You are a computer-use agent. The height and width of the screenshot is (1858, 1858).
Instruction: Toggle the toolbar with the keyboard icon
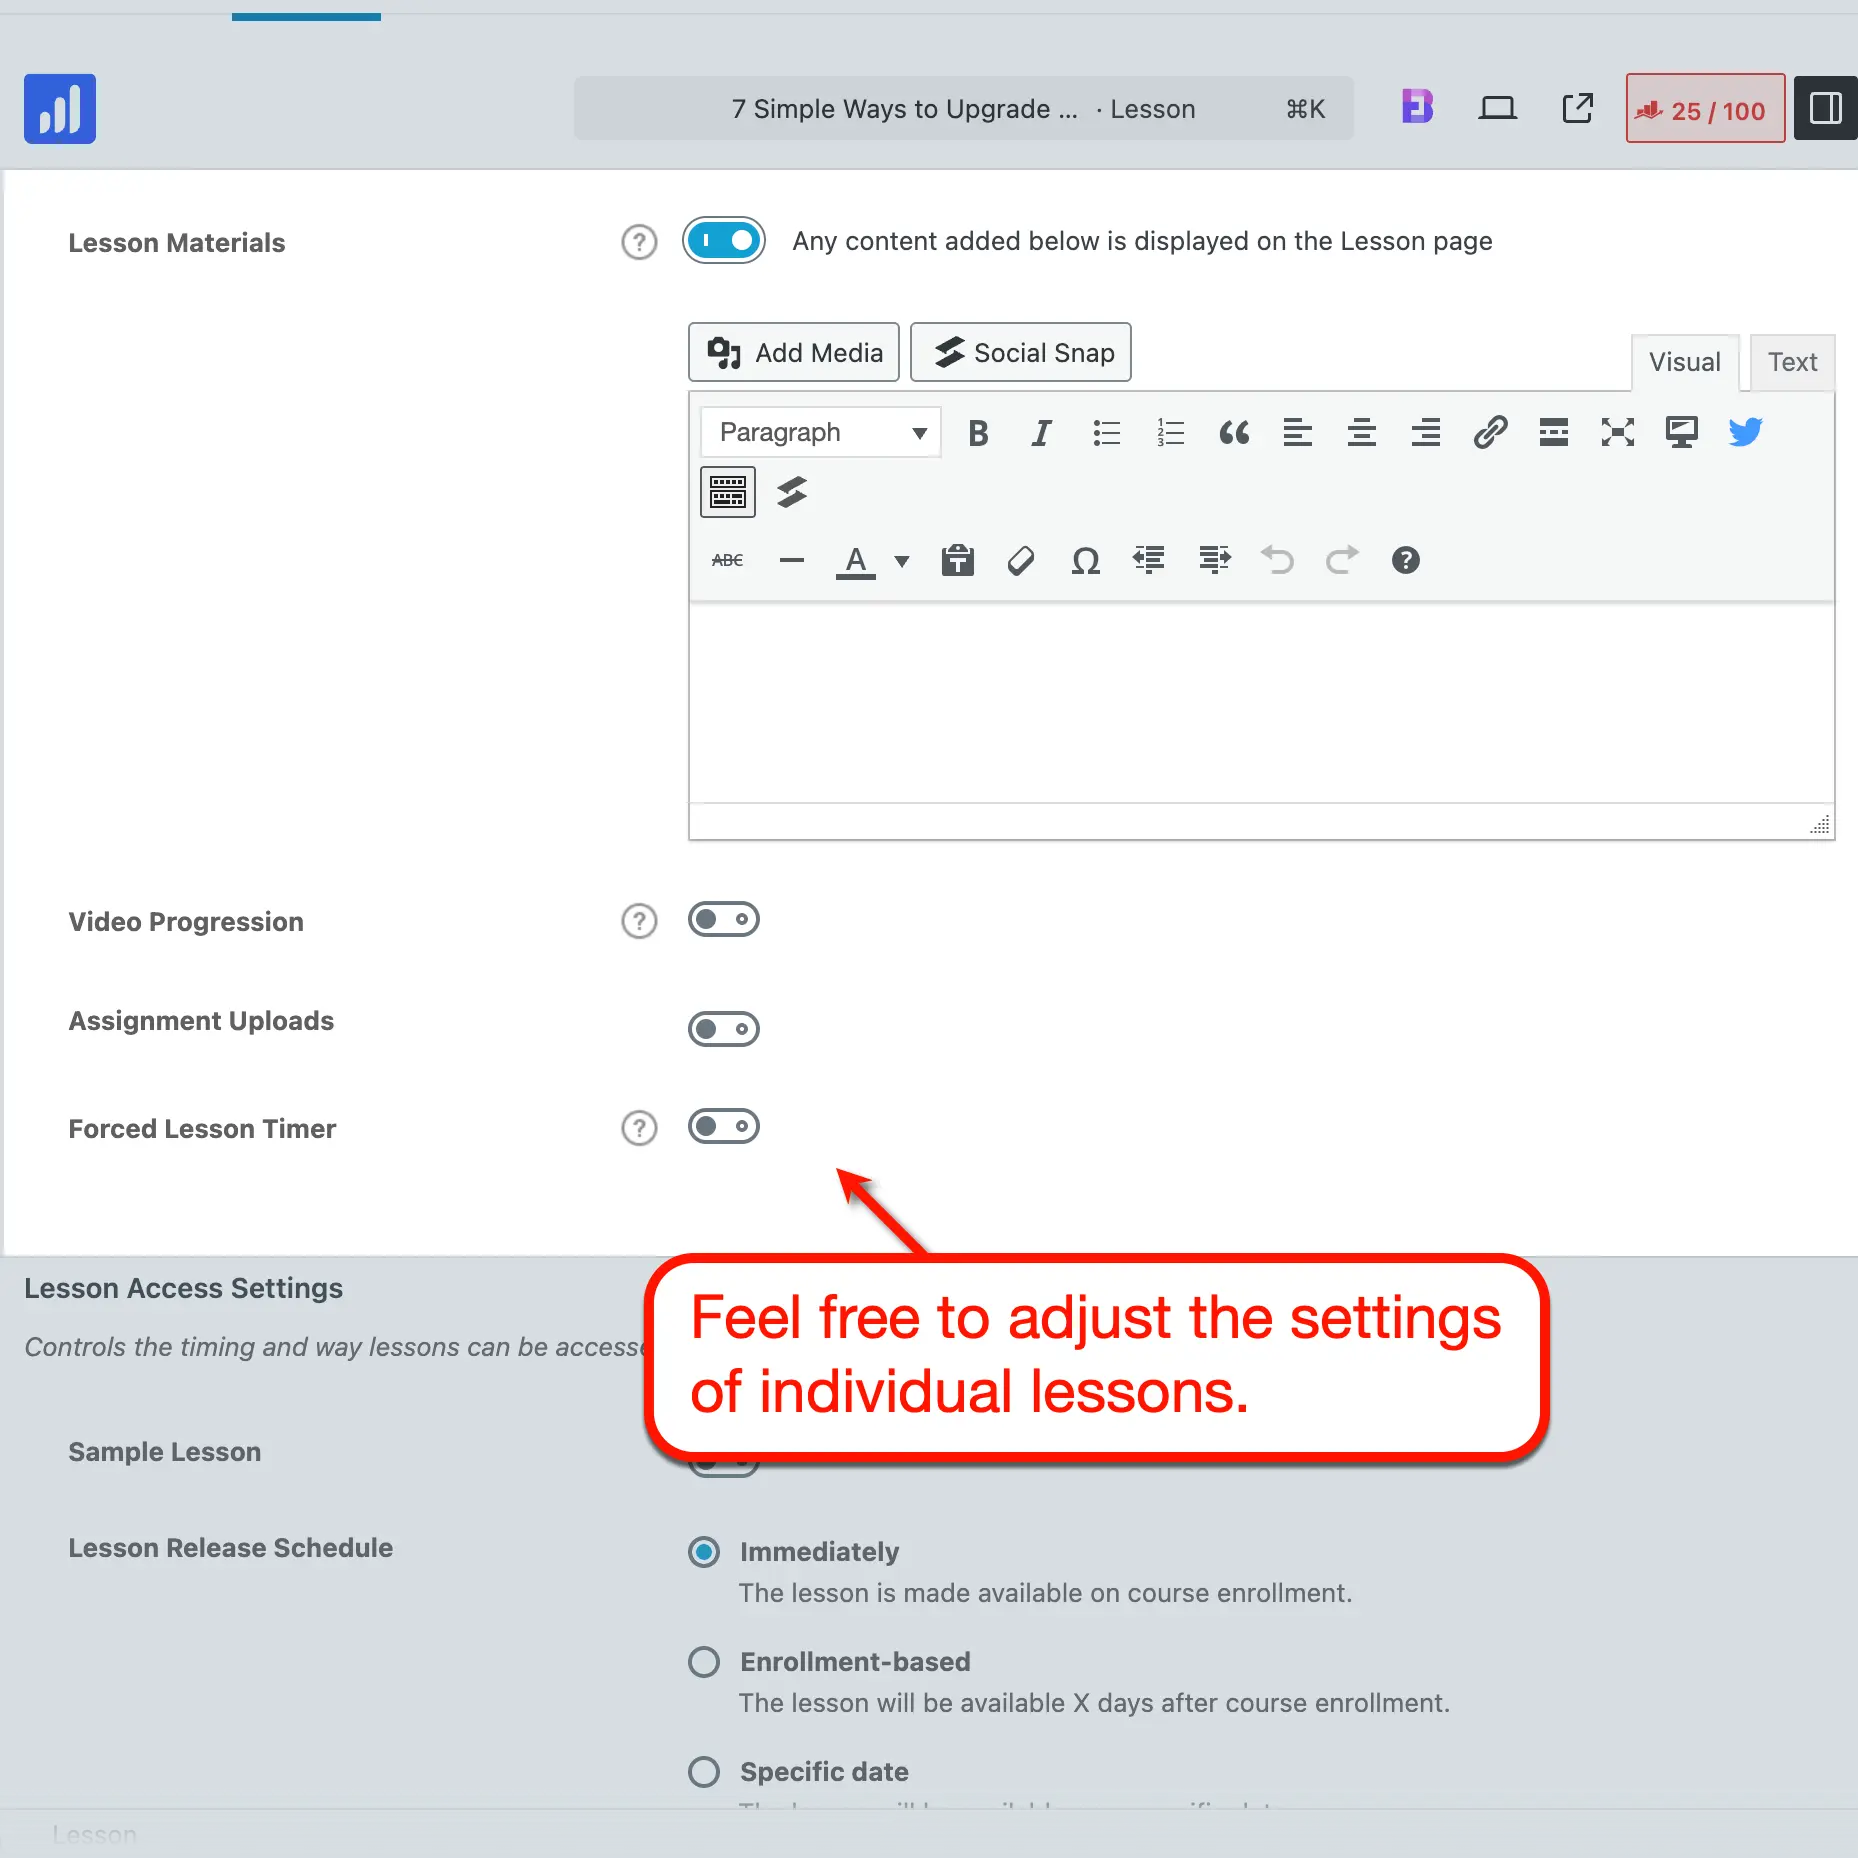point(727,491)
